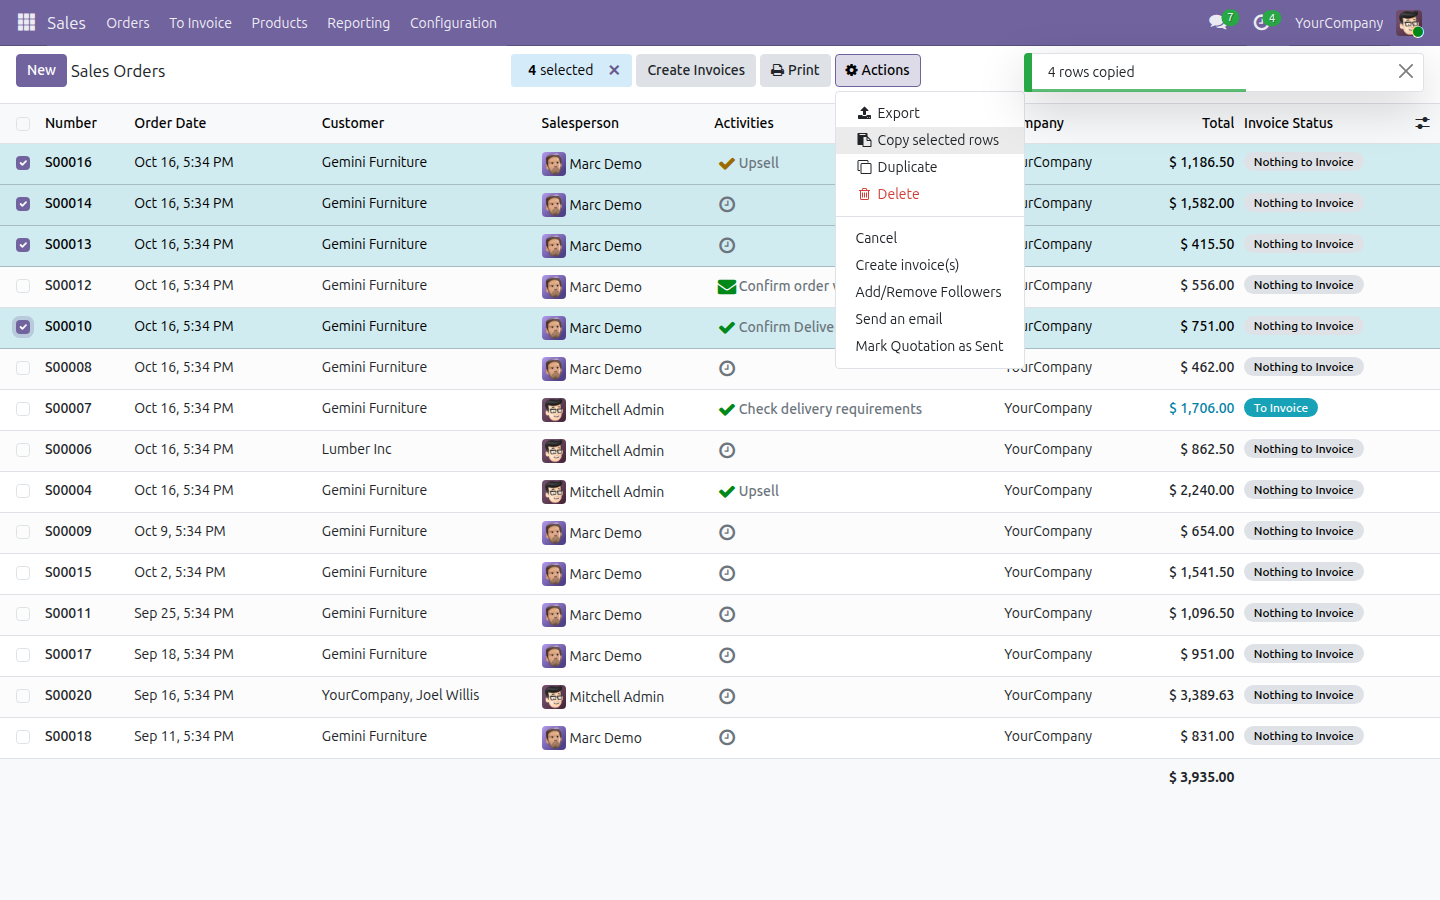Click the Create Invoices button
The width and height of the screenshot is (1440, 900).
pyautogui.click(x=696, y=70)
